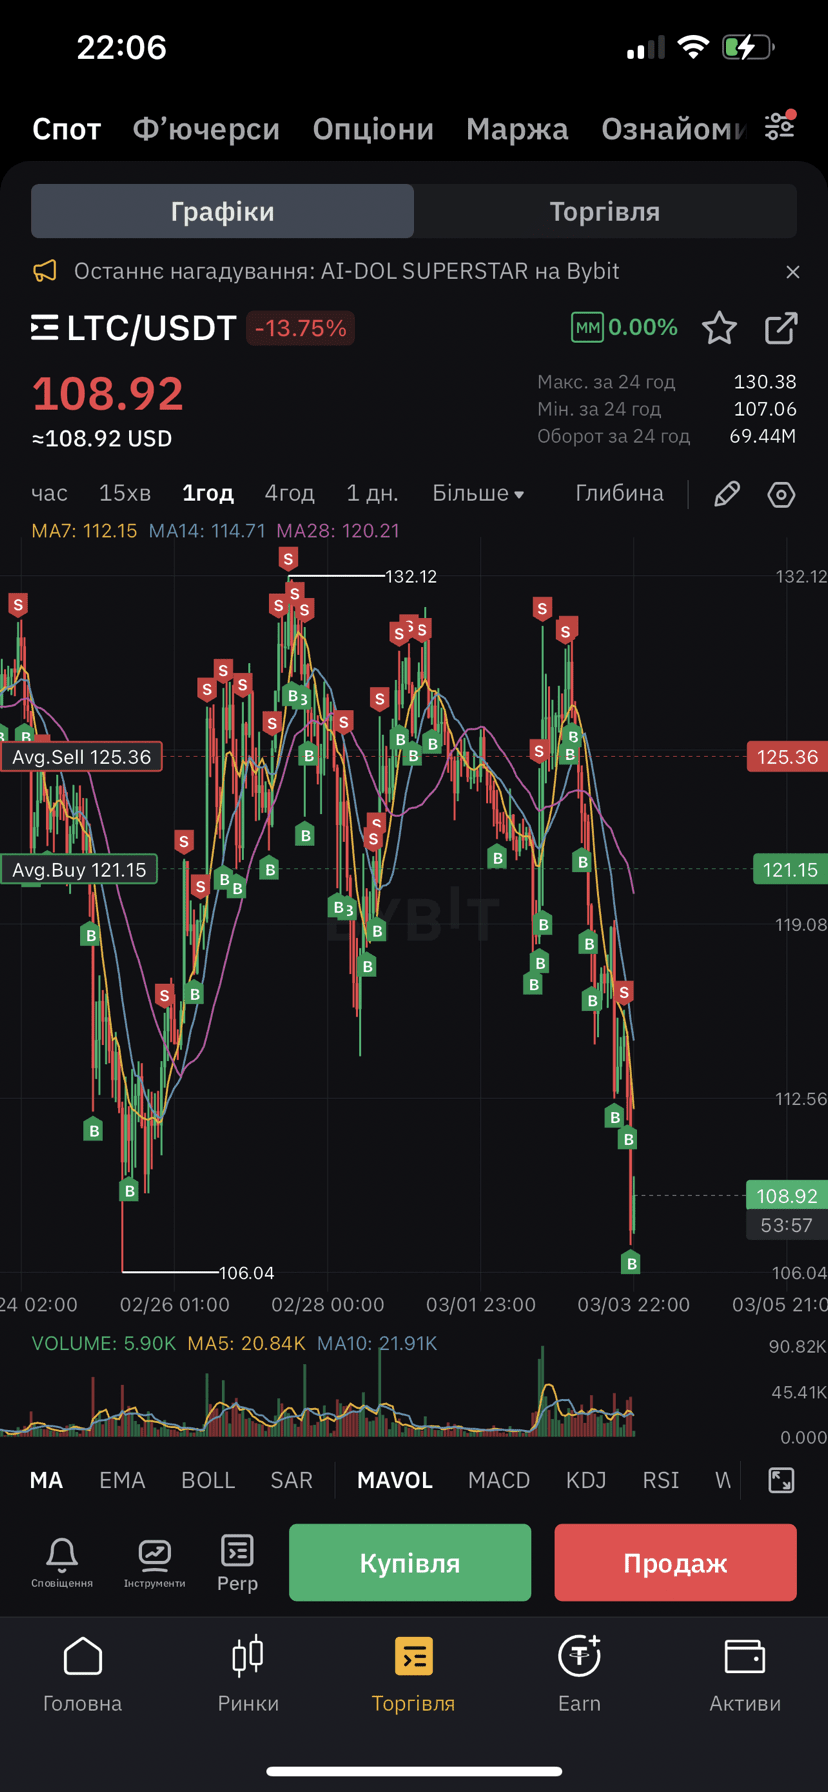Tap the VOLUME: 5.90K label
Screen dimensions: 828x1792
click(x=104, y=1343)
